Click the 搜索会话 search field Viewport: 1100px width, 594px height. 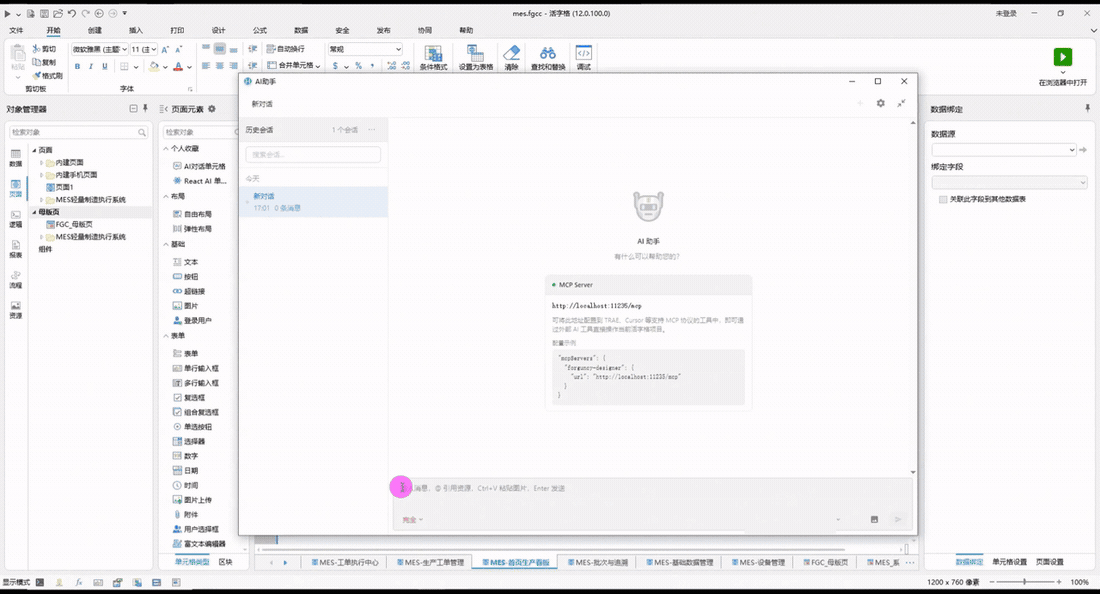click(x=313, y=154)
